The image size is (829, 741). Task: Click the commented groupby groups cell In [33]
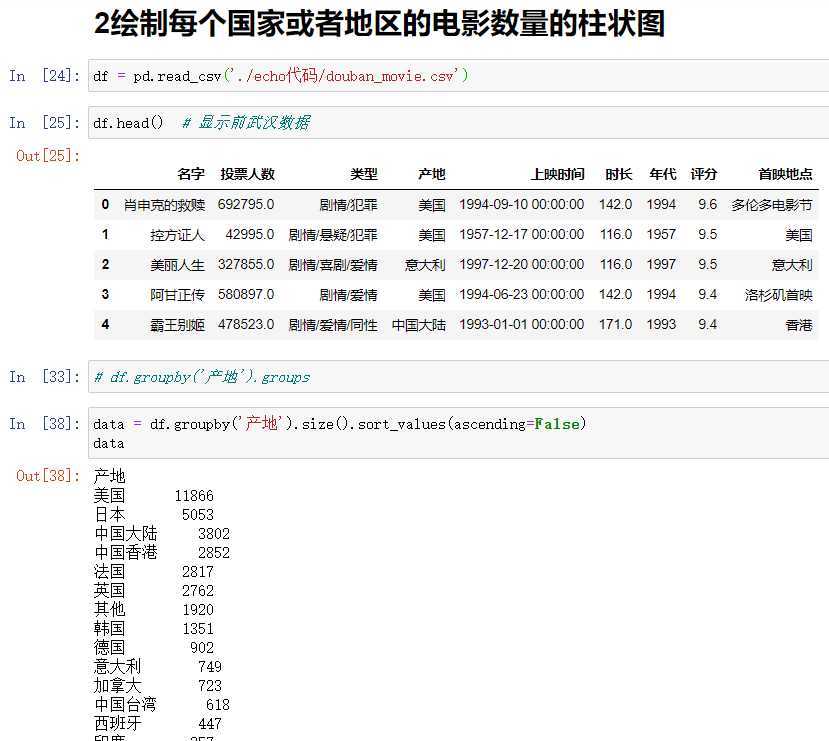tap(458, 377)
